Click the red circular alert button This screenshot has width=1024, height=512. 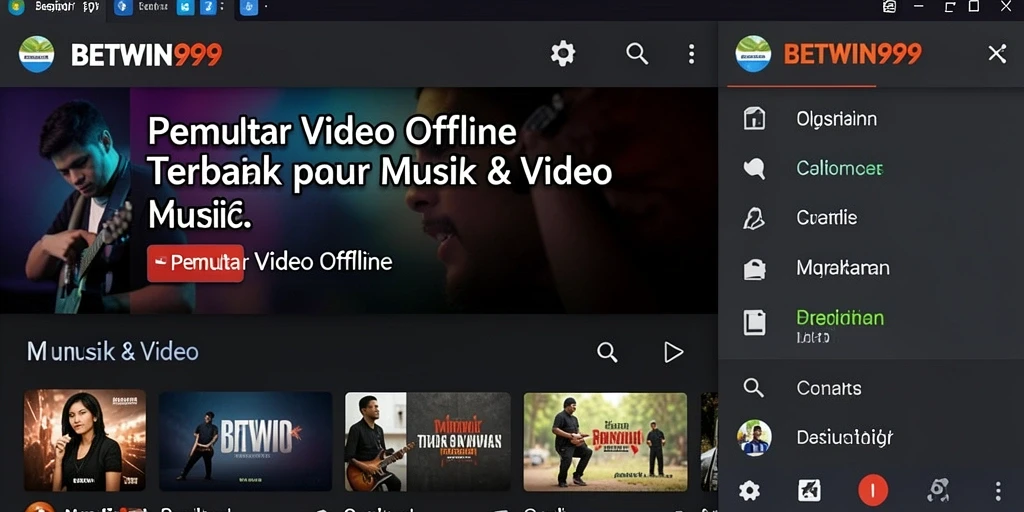[873, 490]
